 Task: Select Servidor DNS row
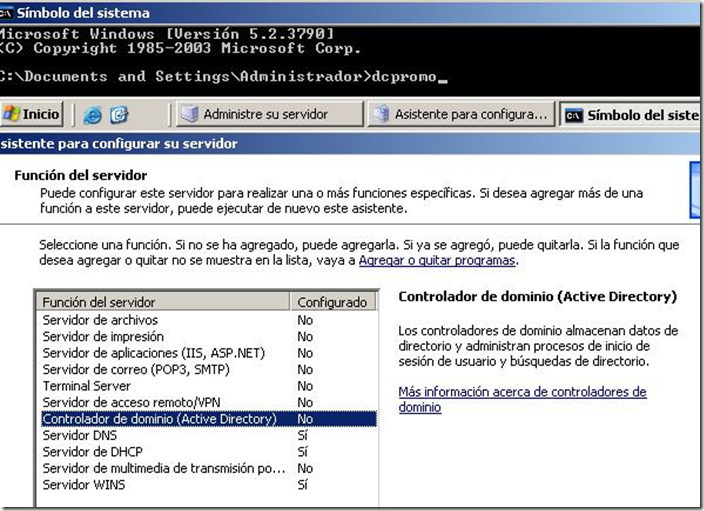(x=209, y=436)
